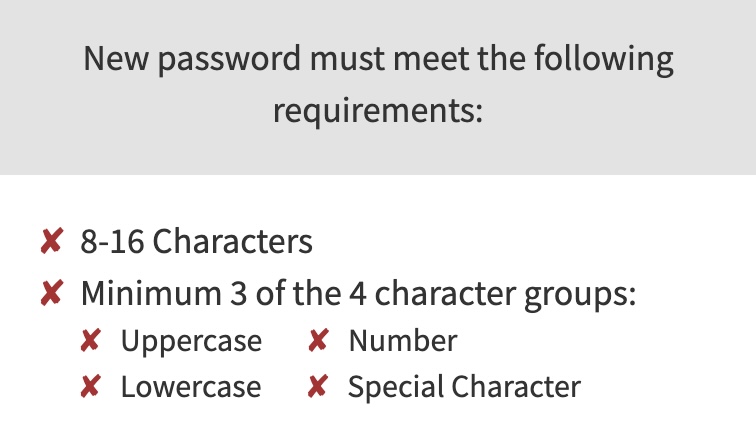Click the Lowercase requirement label
756x436 pixels.
(191, 387)
